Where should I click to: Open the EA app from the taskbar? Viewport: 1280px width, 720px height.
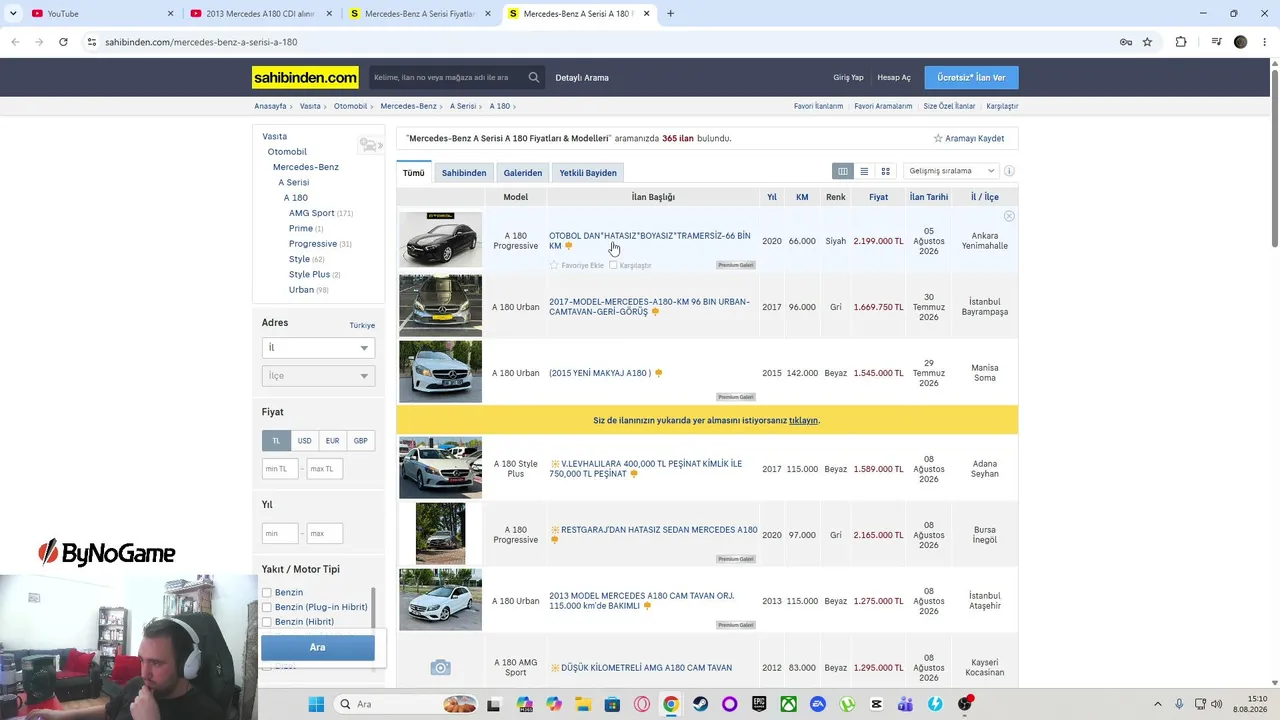[818, 704]
